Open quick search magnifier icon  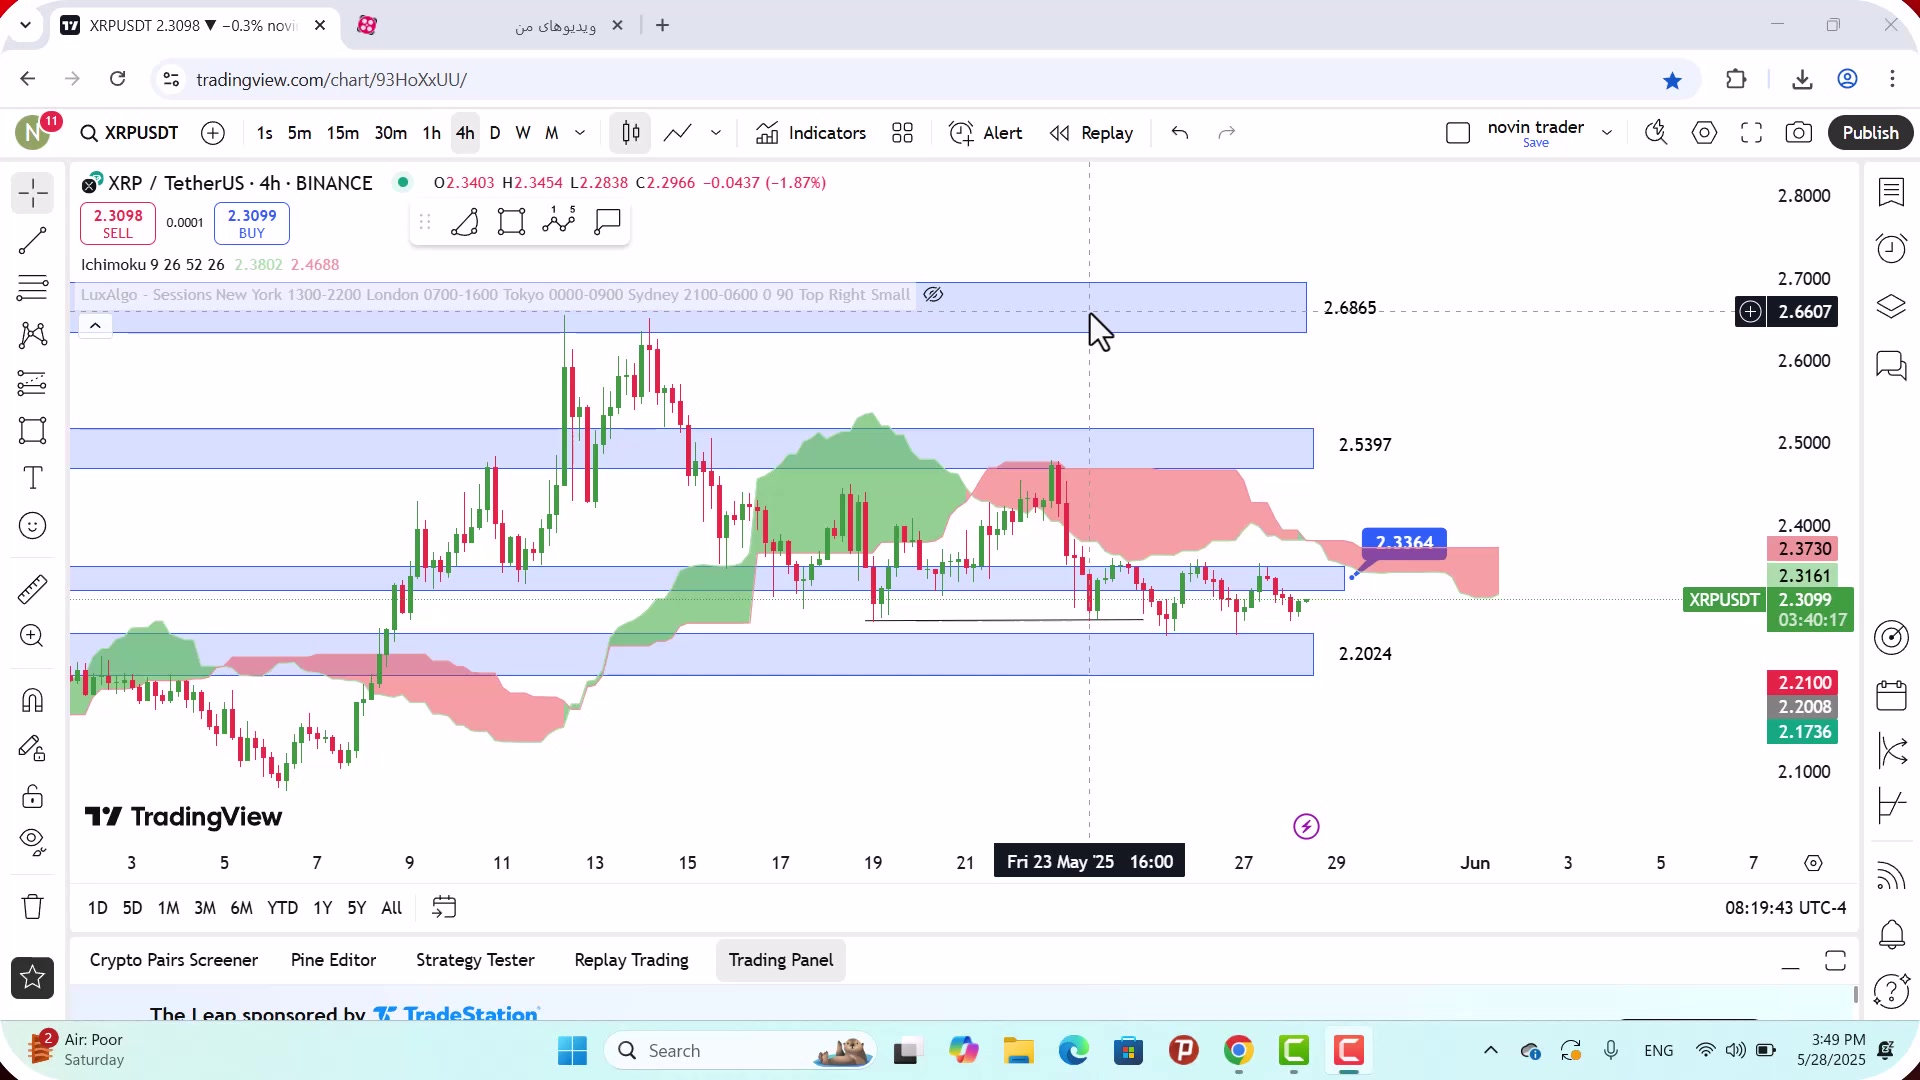[x=1656, y=133]
